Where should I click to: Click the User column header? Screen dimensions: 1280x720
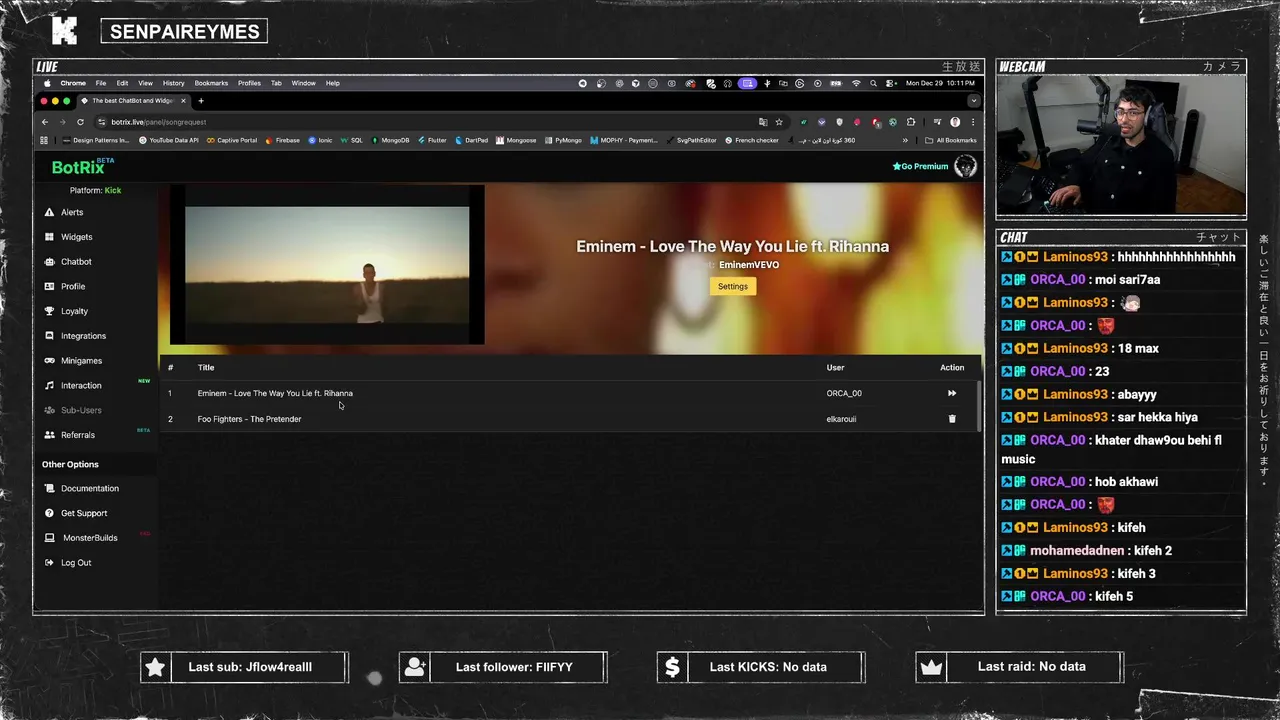coord(835,367)
